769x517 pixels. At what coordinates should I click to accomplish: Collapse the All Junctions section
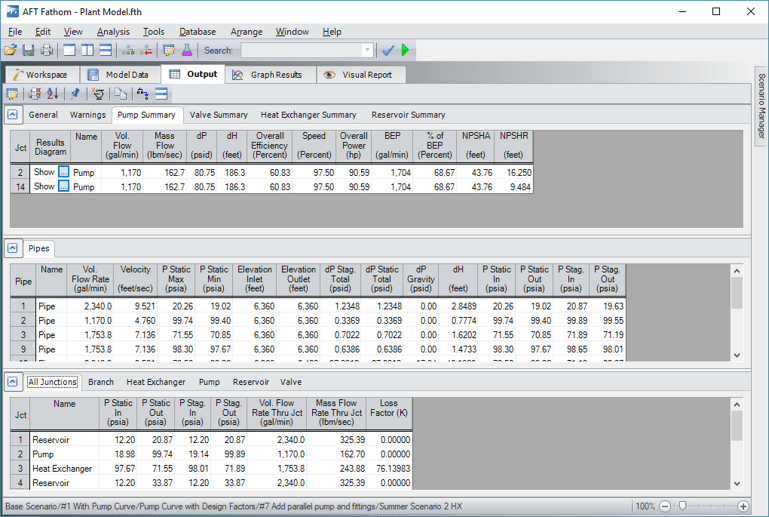(x=13, y=382)
